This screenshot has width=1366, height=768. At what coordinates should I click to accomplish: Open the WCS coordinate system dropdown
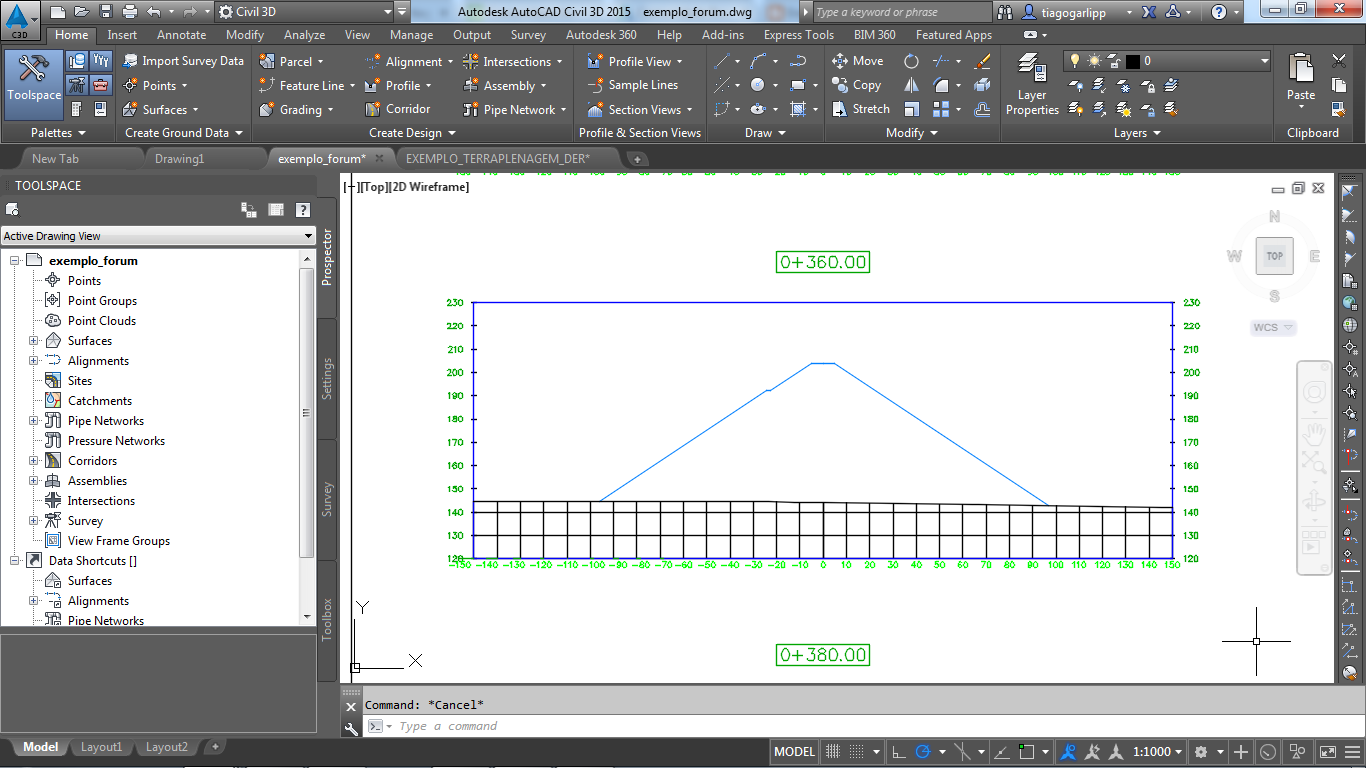1274,327
